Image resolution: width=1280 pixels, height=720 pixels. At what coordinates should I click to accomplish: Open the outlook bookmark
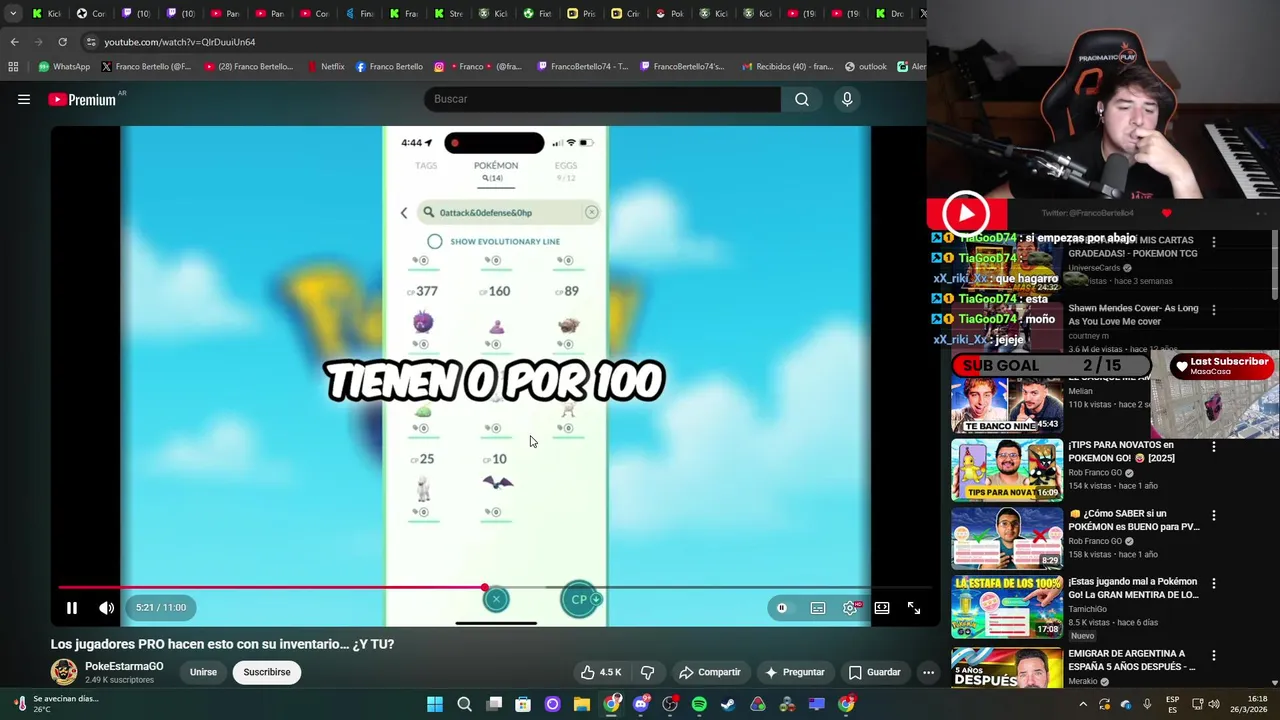point(866,67)
